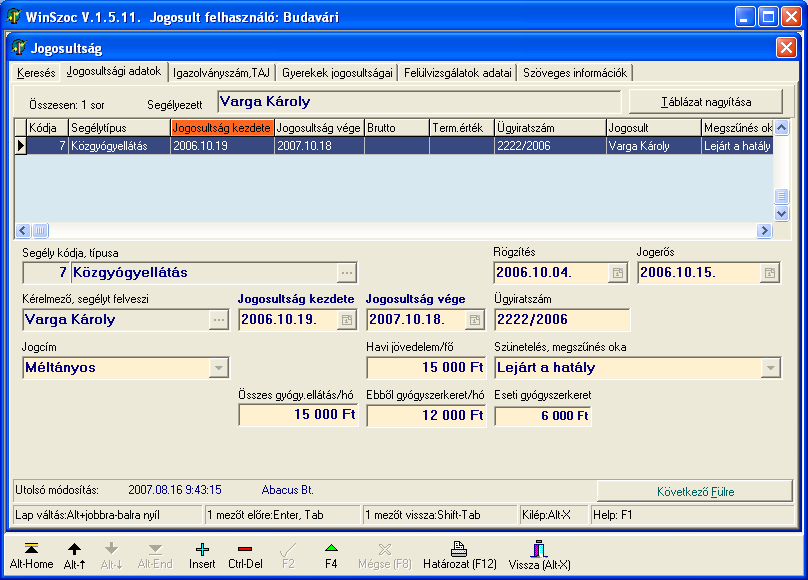Click the Jogosultság vége column header
Viewport: 808px width, 580px height.
click(319, 128)
